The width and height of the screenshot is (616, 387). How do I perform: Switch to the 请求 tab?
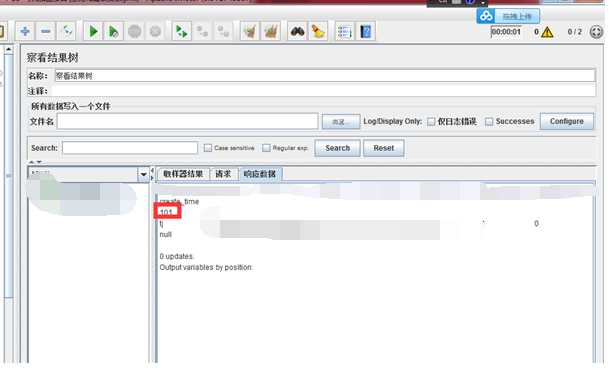(223, 174)
